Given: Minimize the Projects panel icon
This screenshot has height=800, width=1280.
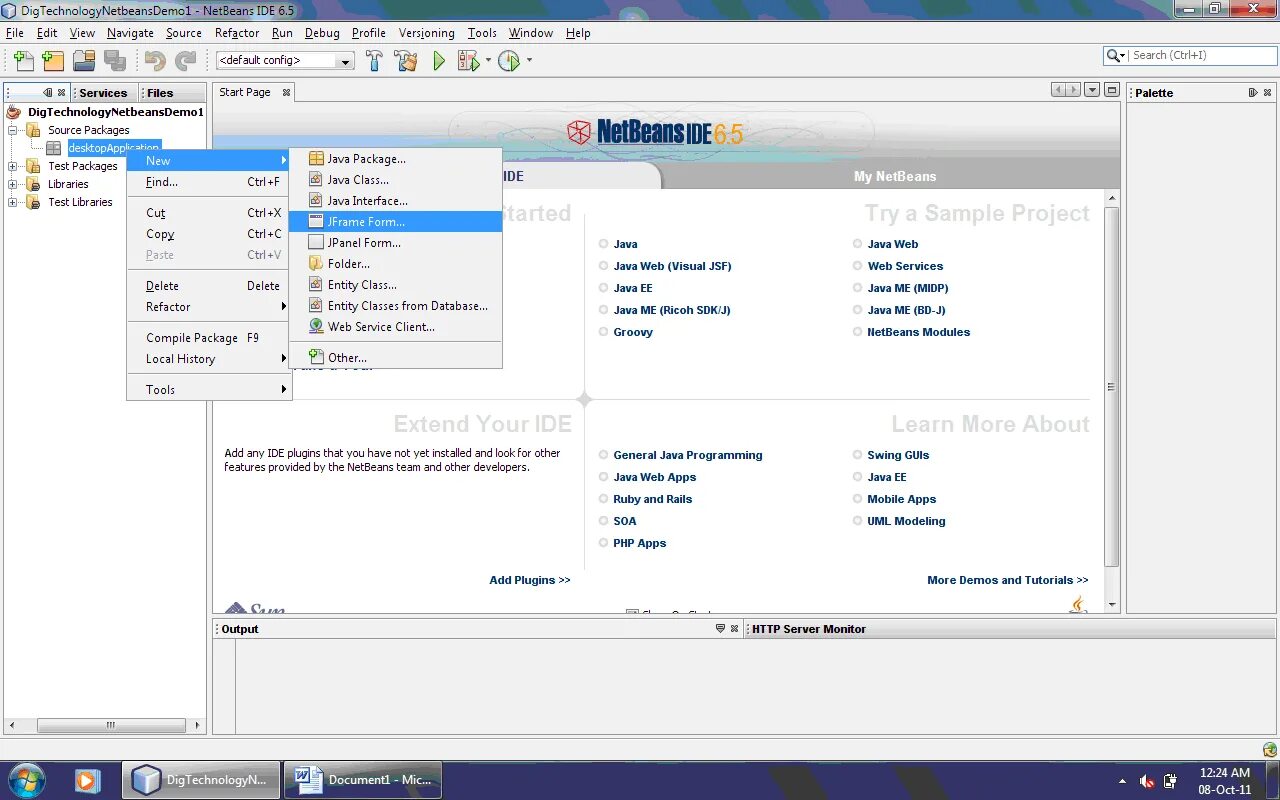Looking at the screenshot, I should coord(48,93).
